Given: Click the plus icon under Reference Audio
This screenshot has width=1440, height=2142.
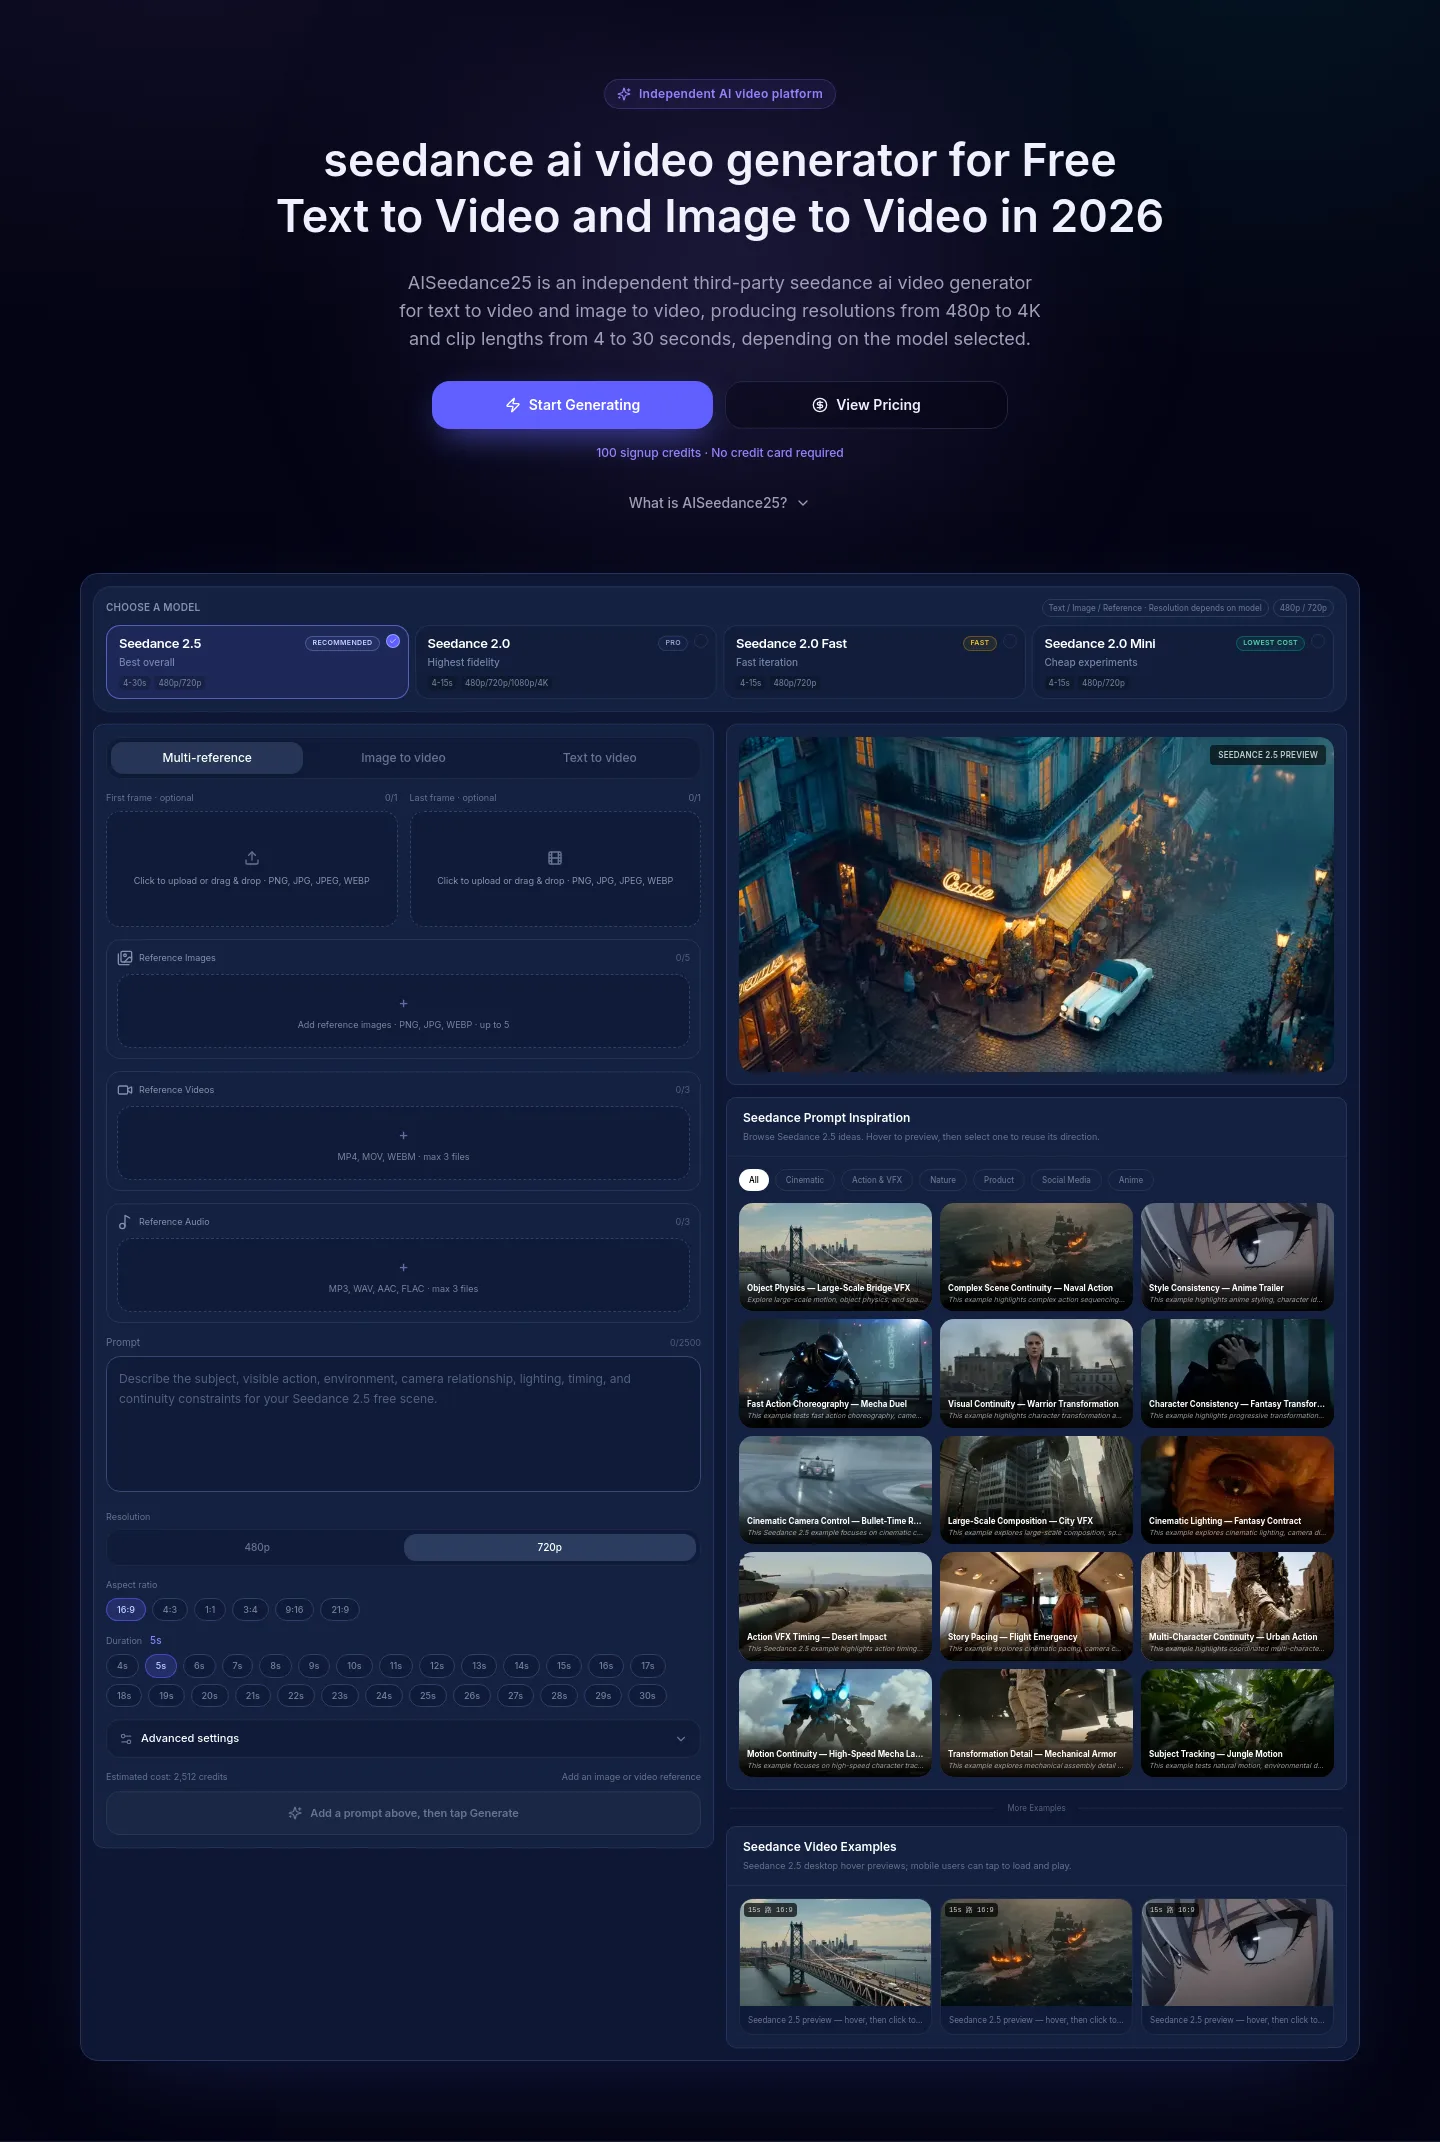Looking at the screenshot, I should click(x=404, y=1267).
